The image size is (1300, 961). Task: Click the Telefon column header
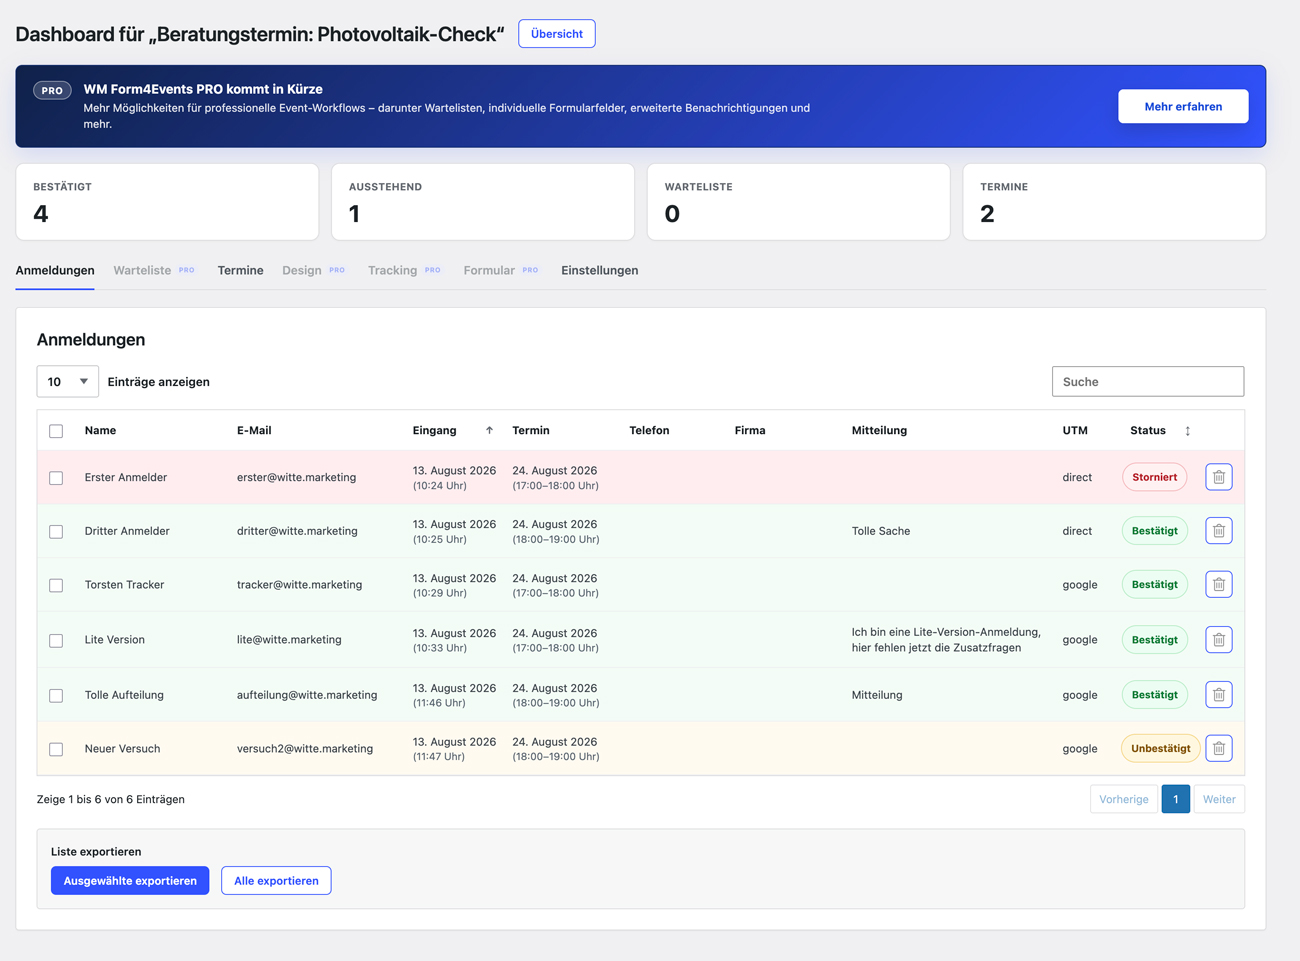649,430
